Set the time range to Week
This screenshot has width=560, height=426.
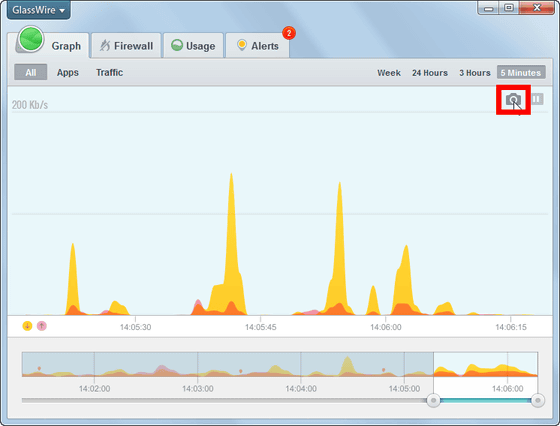[x=389, y=73]
